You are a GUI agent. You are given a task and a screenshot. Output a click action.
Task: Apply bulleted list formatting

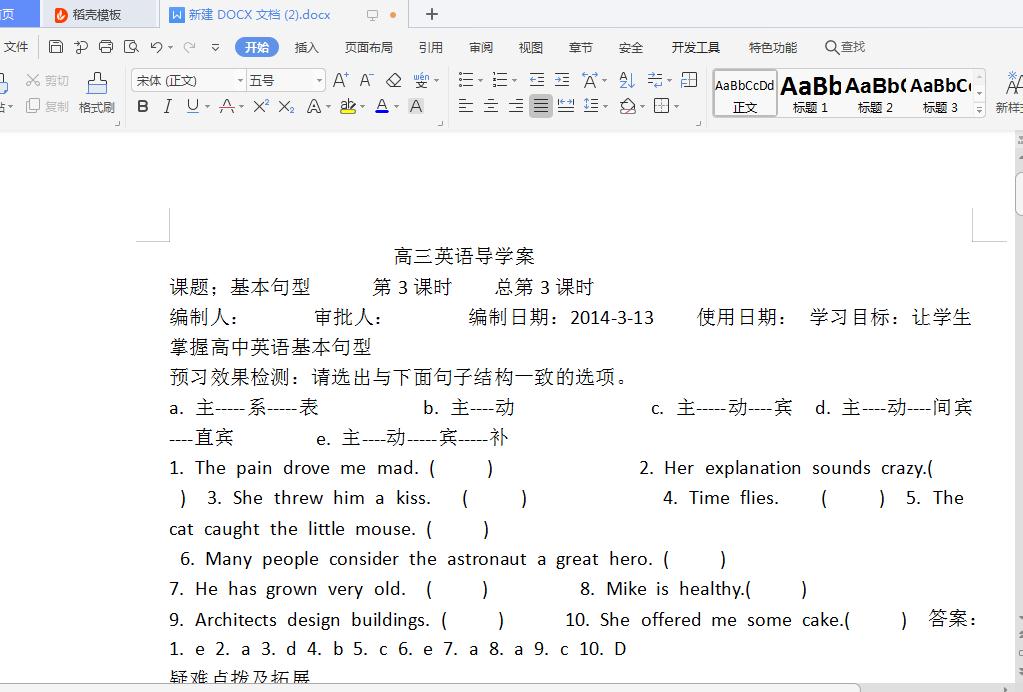466,80
